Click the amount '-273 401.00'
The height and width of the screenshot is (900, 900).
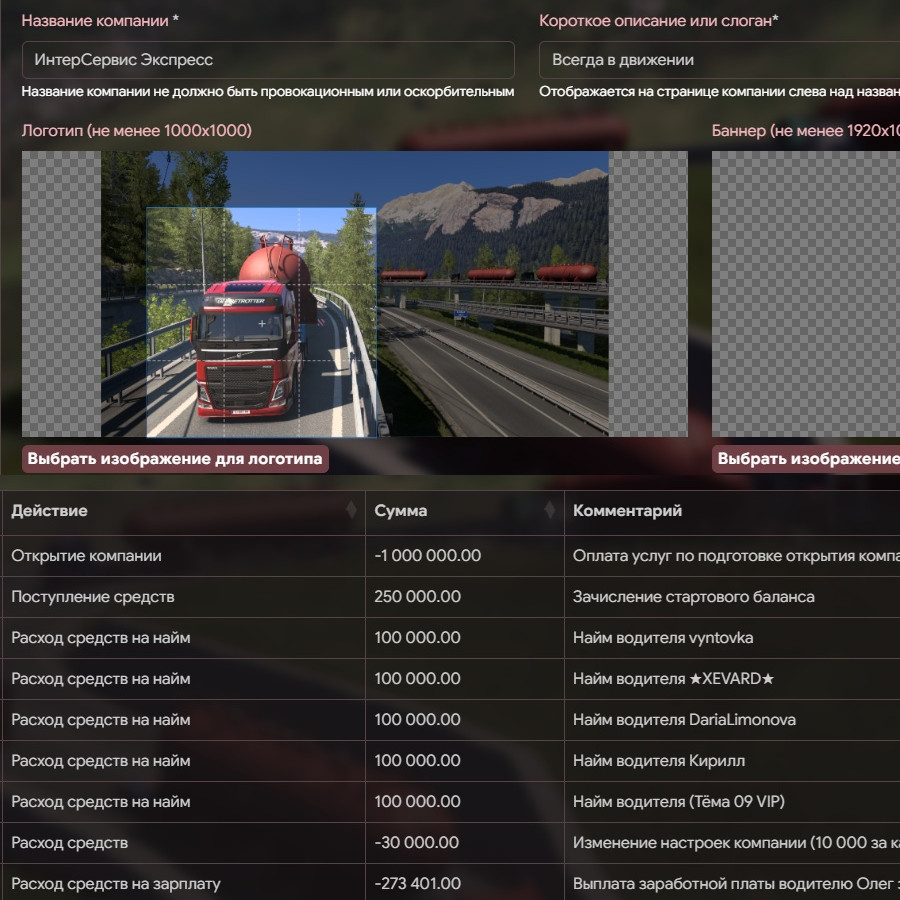(417, 883)
